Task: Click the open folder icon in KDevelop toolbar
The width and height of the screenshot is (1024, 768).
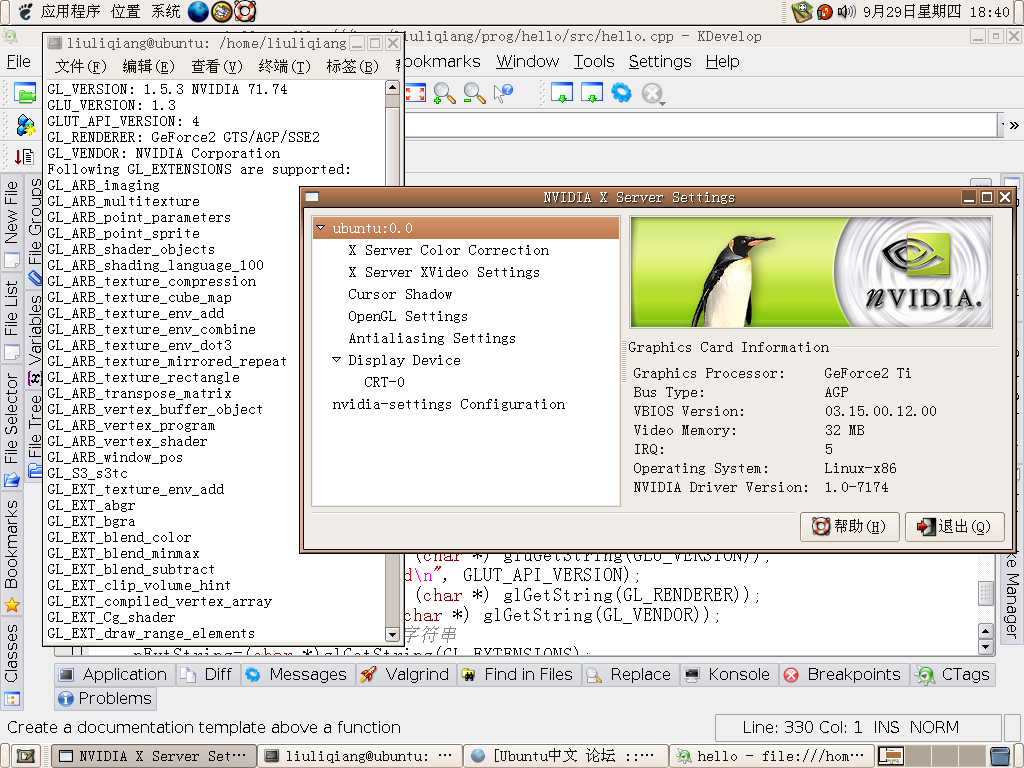Action: click(25, 93)
